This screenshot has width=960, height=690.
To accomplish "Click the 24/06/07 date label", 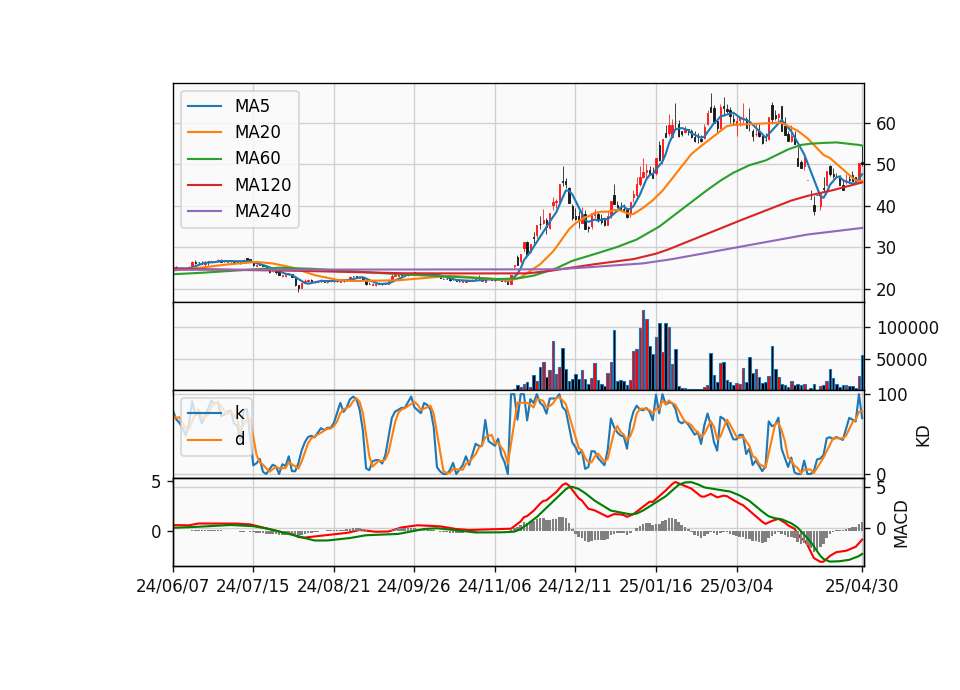I will pos(173,587).
